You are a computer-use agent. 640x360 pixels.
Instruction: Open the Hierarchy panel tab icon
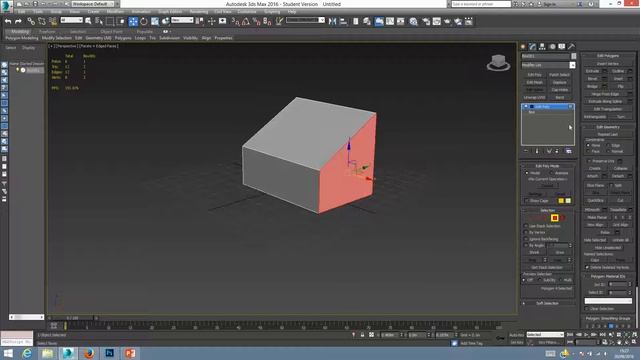542,47
